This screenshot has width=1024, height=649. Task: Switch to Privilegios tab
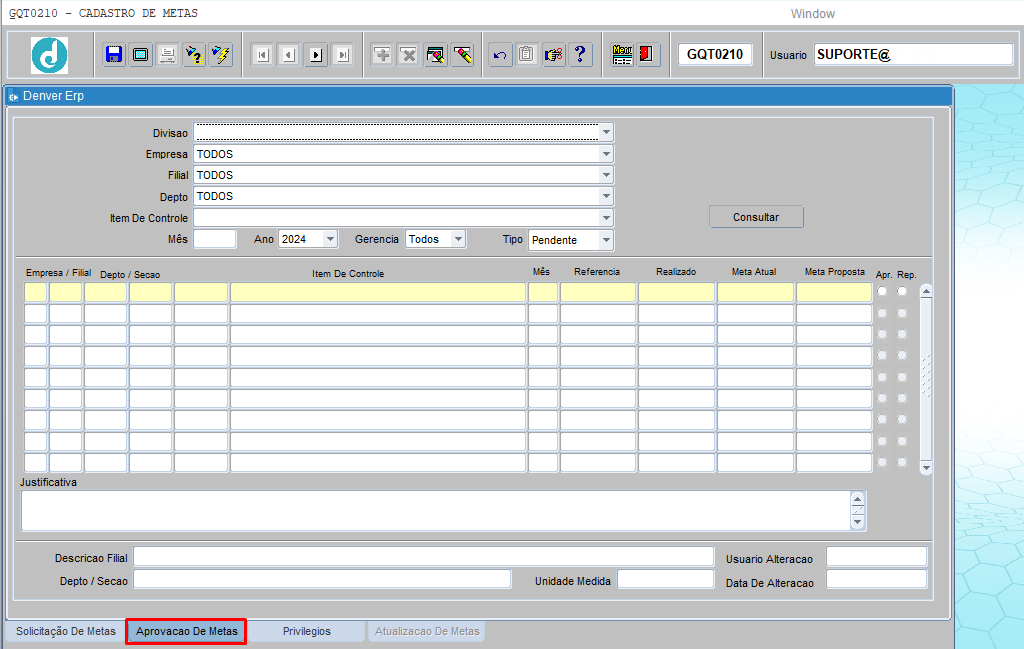(x=307, y=631)
